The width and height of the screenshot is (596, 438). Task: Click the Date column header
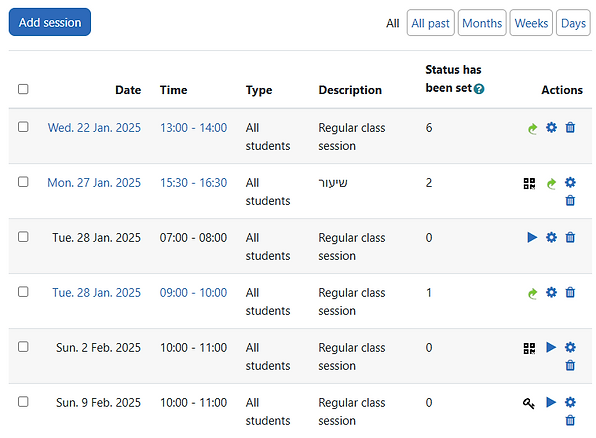pos(128,90)
